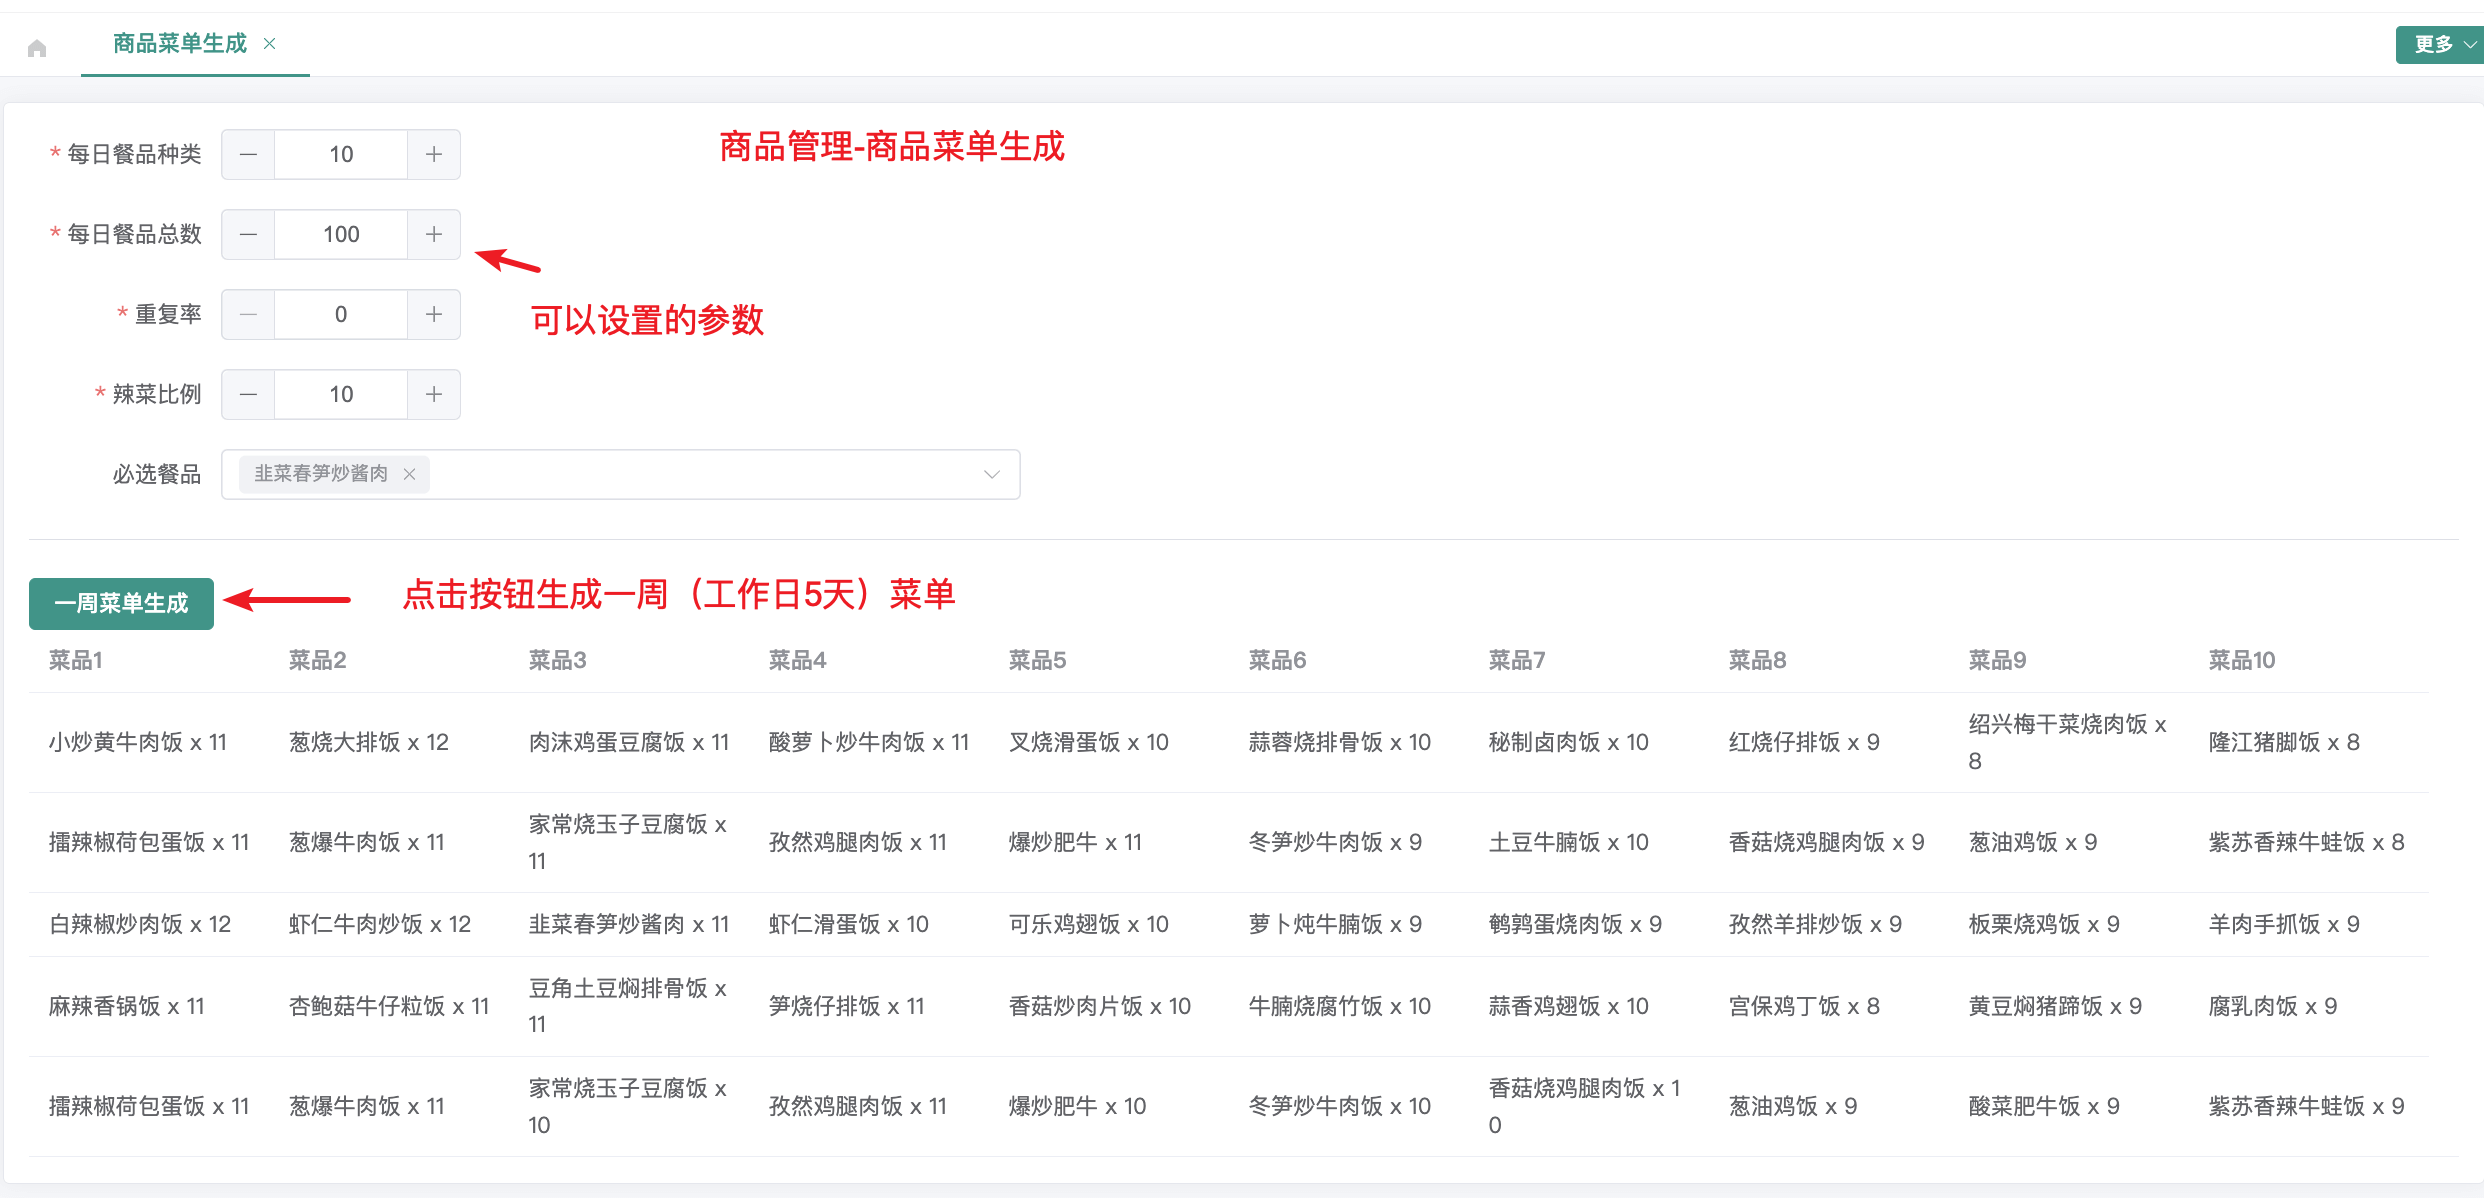Select the cell 爆炒肥牛 x 10
2484x1198 pixels.
tap(1078, 1106)
